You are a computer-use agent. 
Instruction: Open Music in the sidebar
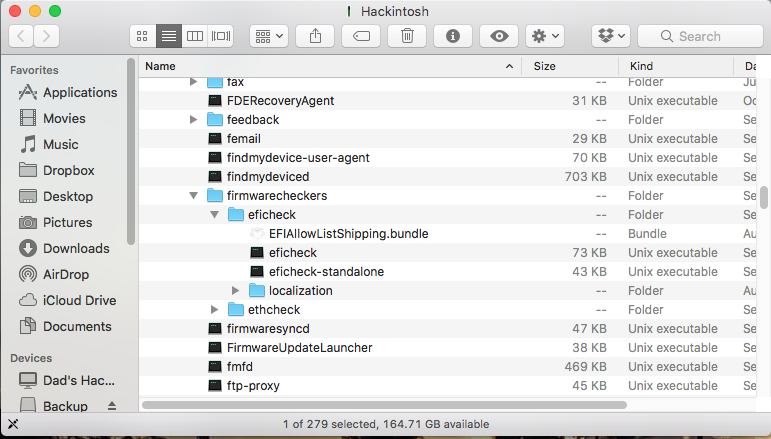(49, 145)
